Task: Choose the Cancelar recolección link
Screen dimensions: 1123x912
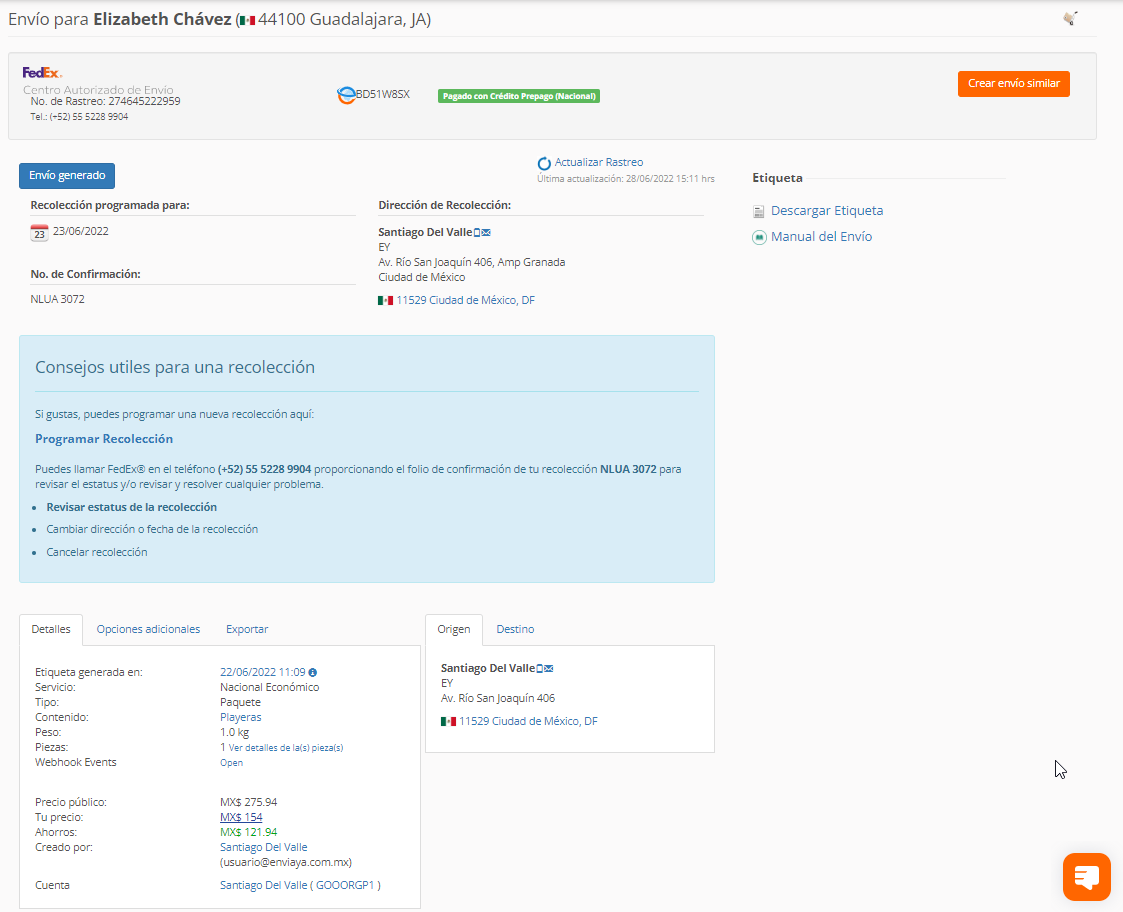Action: coord(97,552)
